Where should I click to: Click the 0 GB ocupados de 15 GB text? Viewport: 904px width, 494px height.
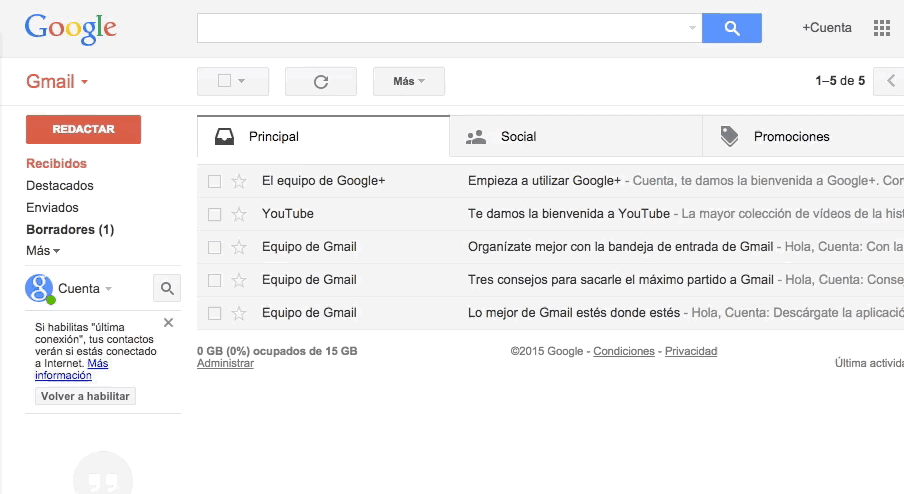coord(277,351)
